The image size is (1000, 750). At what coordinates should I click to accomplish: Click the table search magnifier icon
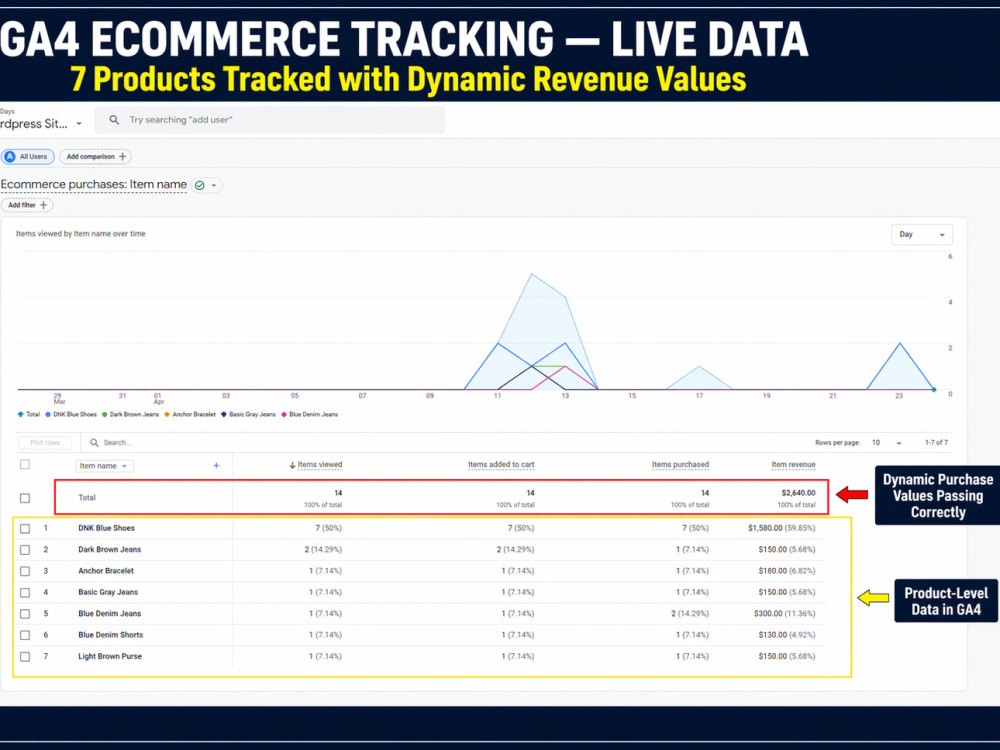tap(94, 443)
